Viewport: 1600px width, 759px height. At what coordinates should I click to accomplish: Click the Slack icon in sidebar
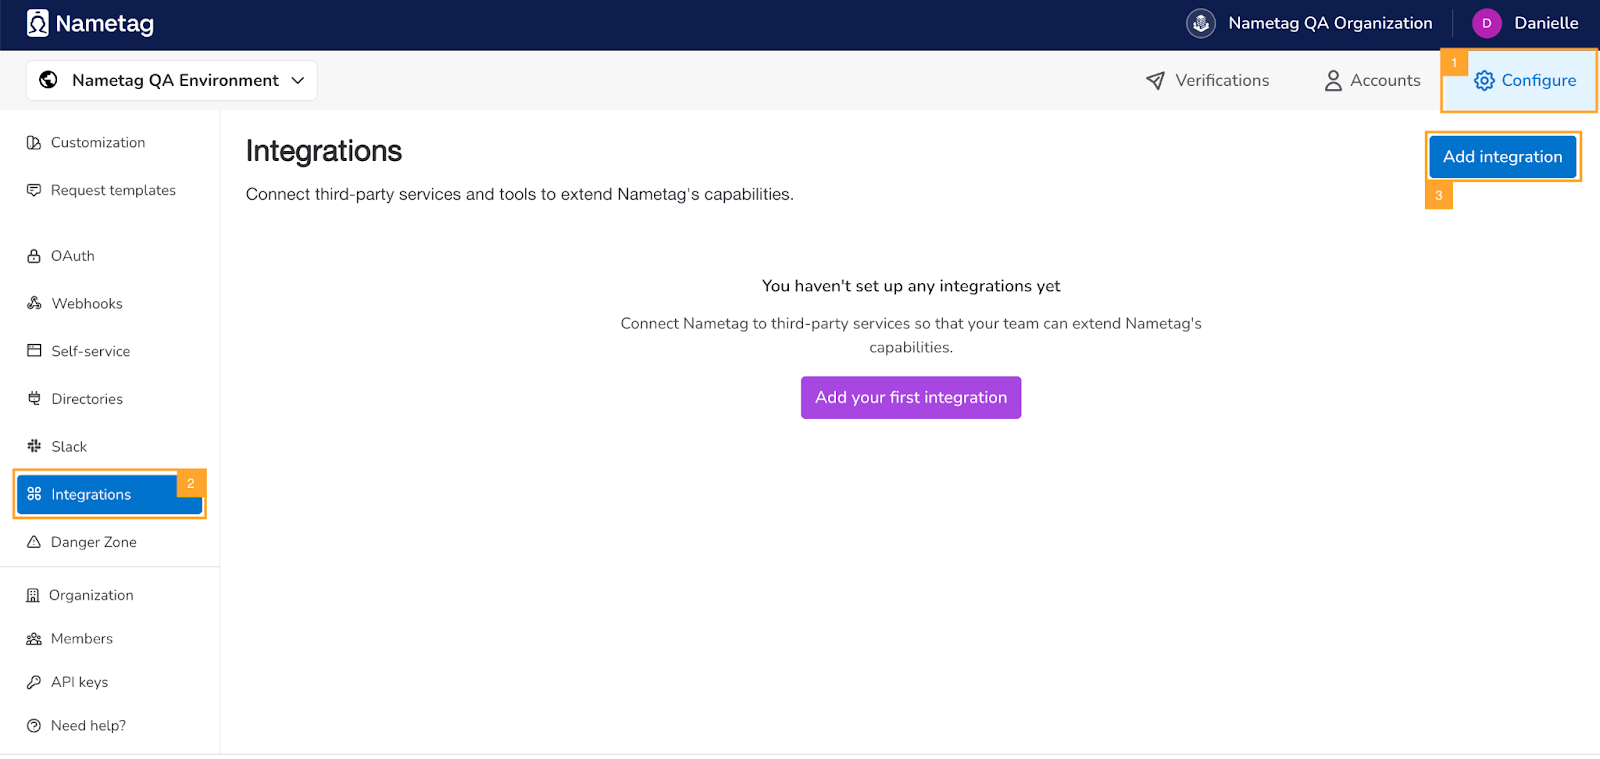[34, 446]
